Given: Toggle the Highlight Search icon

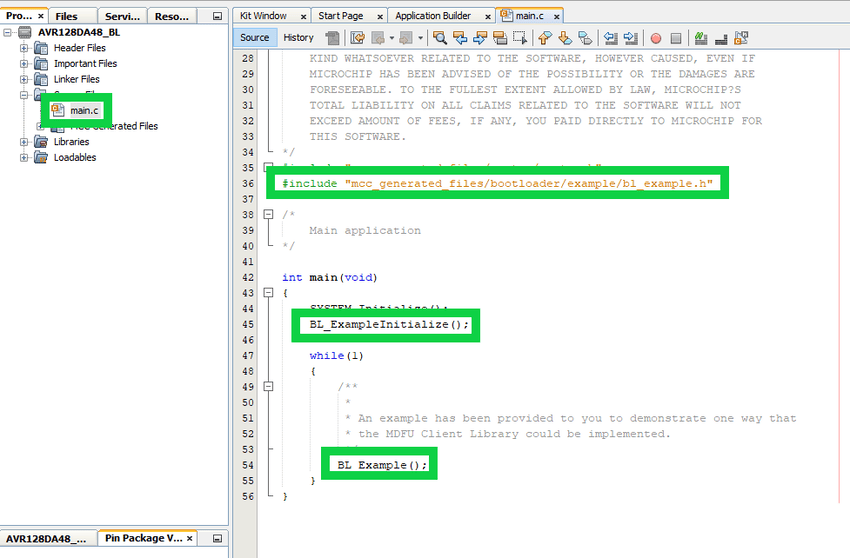Looking at the screenshot, I should click(500, 38).
